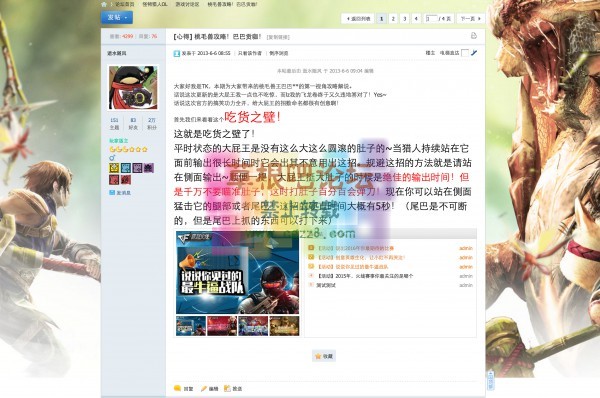
Task: Click the second dark red medal icon
Action: click(x=126, y=179)
